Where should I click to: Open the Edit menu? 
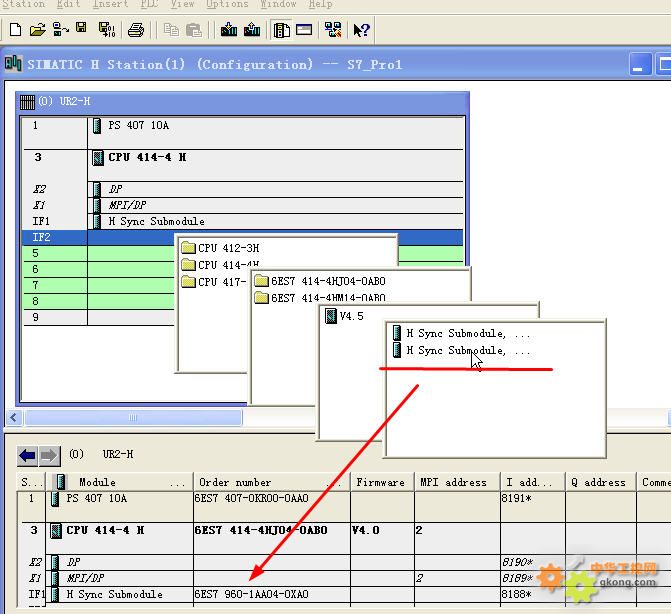click(68, 4)
